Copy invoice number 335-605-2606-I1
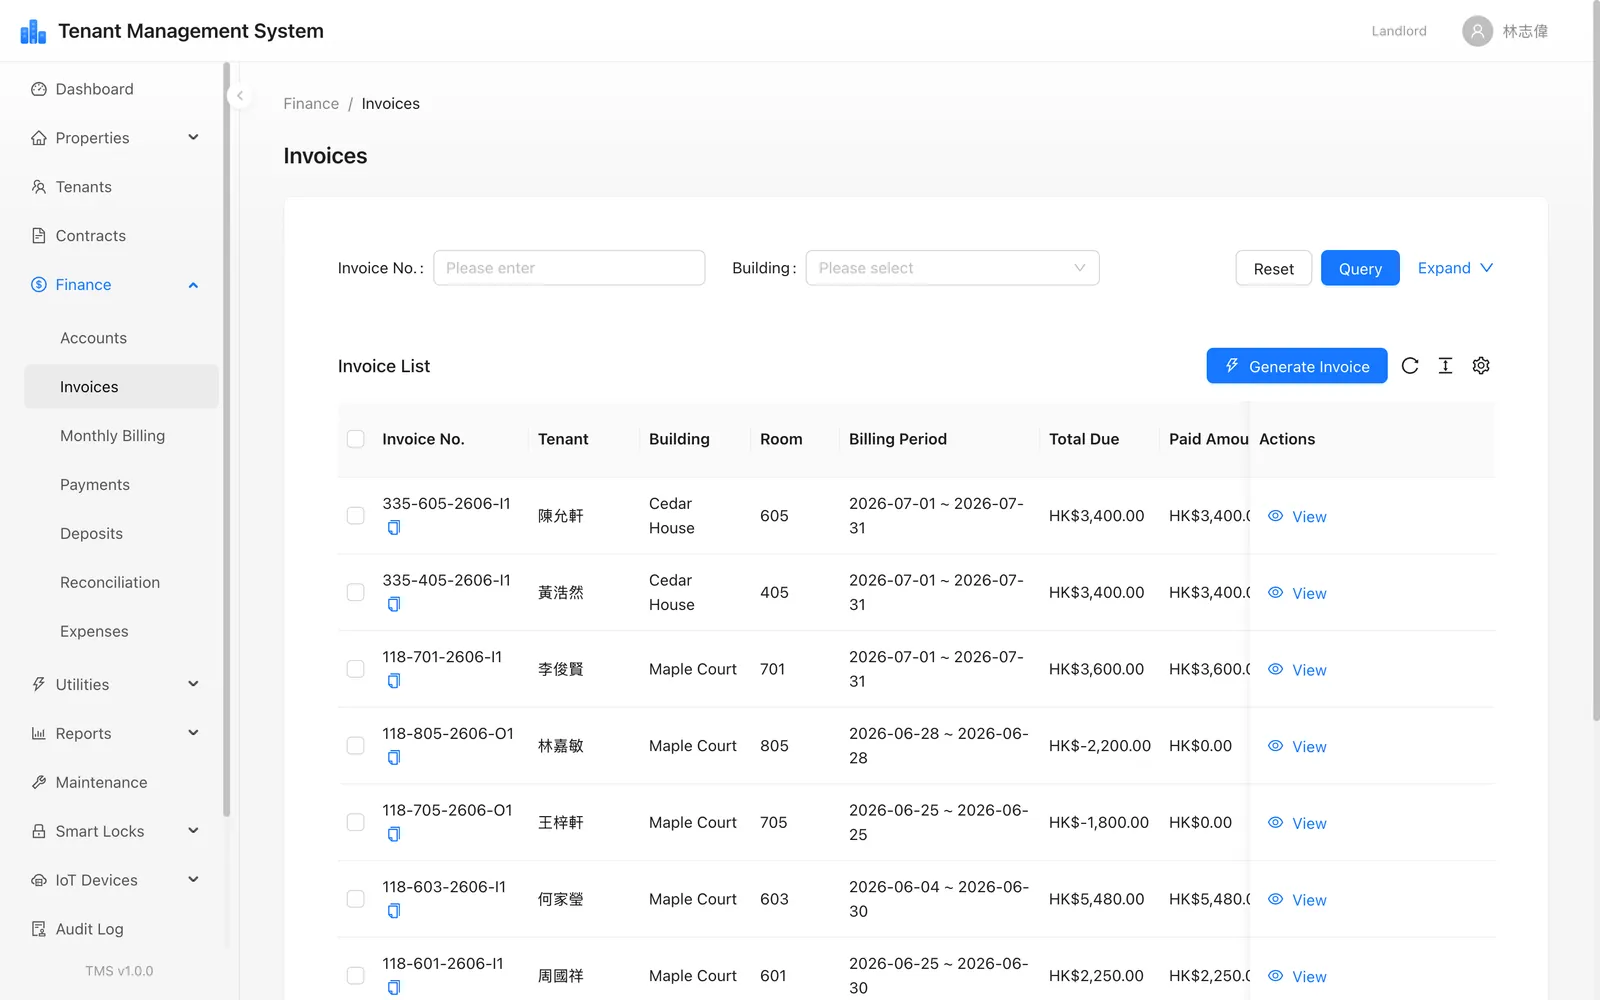 tap(394, 528)
